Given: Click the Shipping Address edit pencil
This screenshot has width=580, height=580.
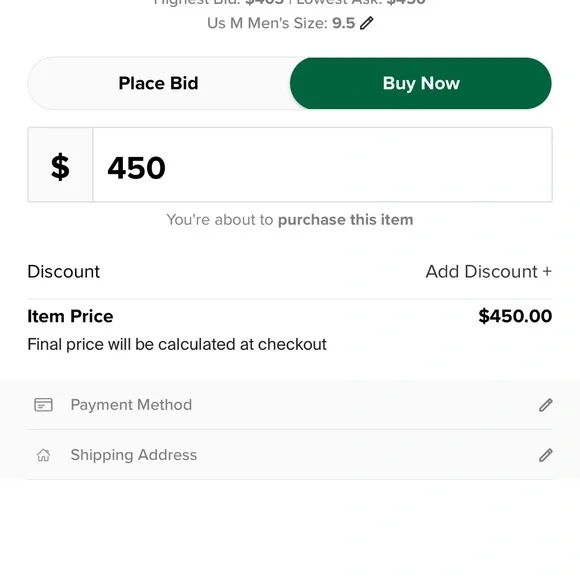Looking at the screenshot, I should click(x=546, y=455).
